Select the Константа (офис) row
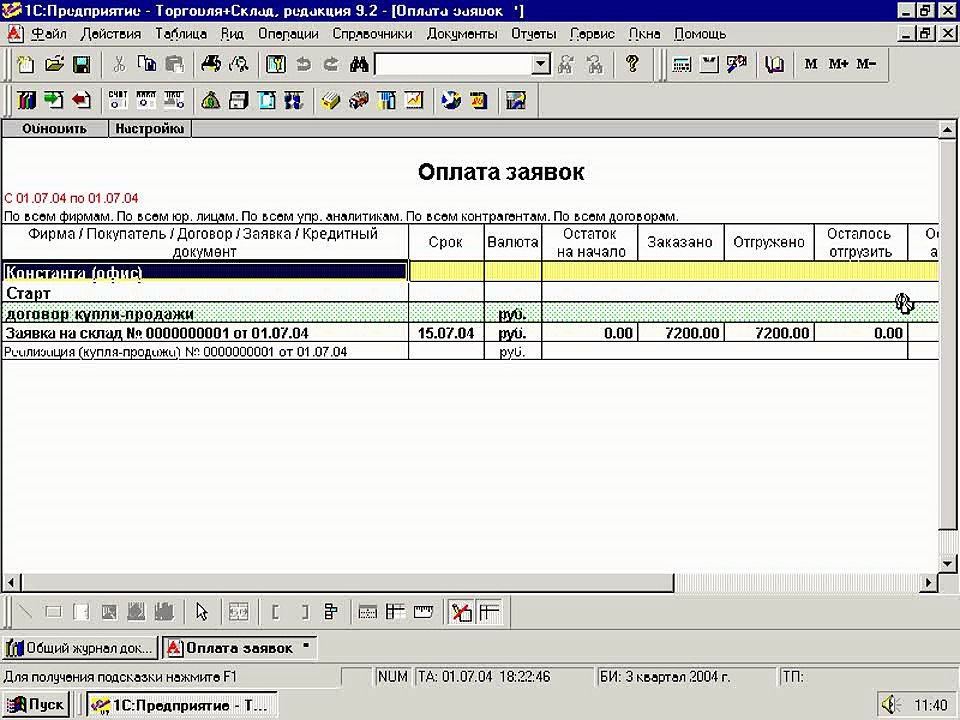The width and height of the screenshot is (960, 720). [x=470, y=272]
